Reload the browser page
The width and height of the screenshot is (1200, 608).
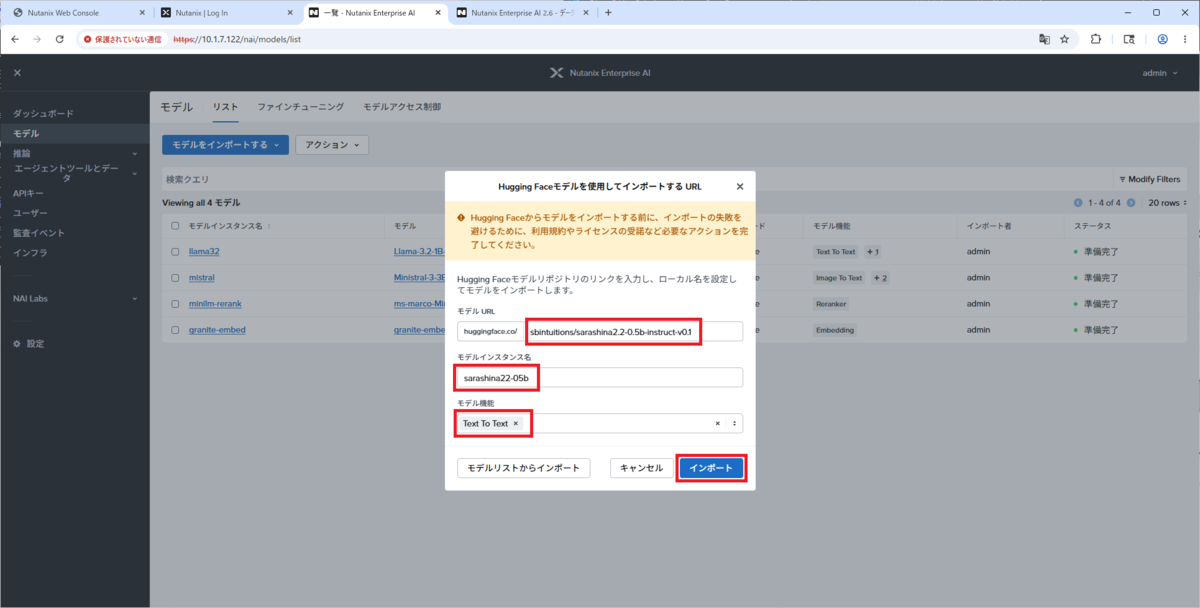click(60, 40)
